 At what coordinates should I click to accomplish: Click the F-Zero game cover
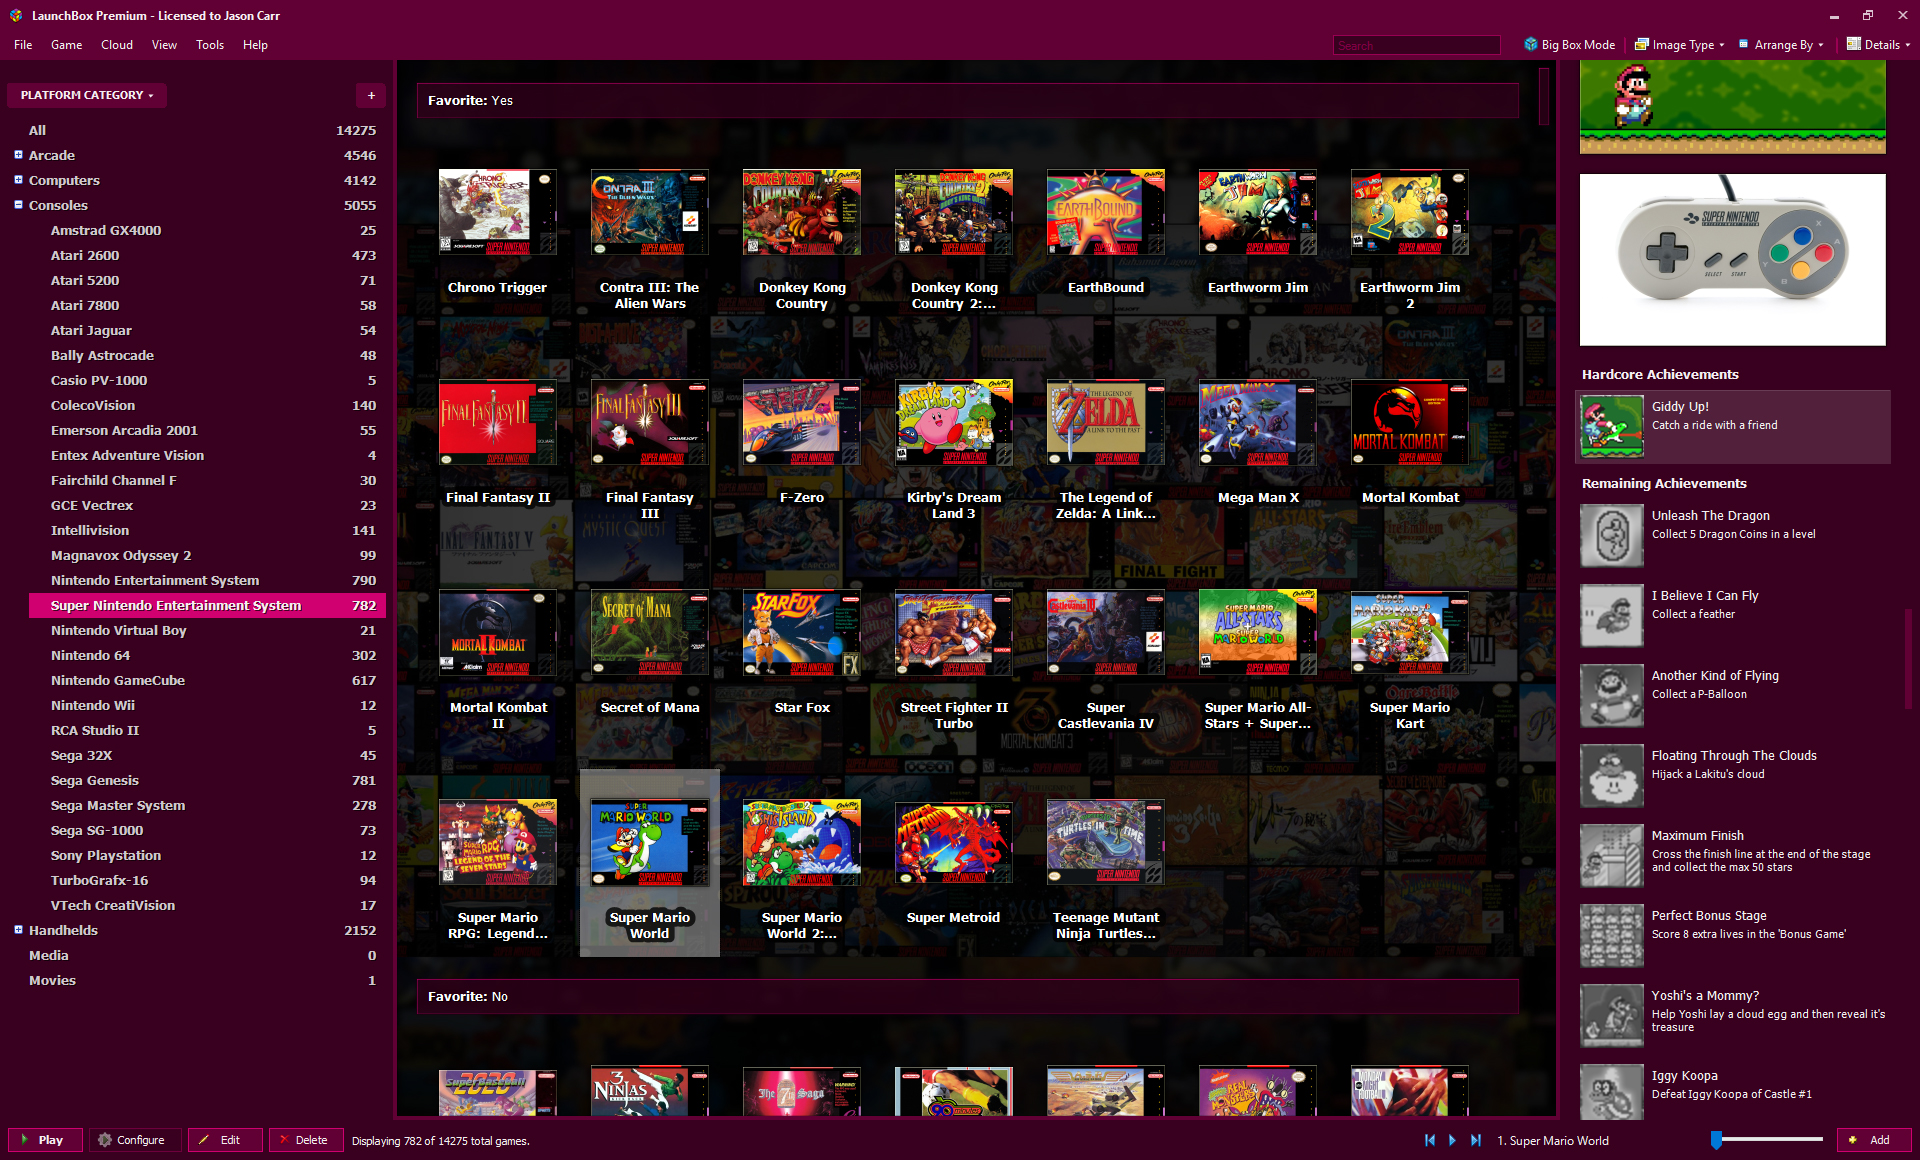pos(802,422)
